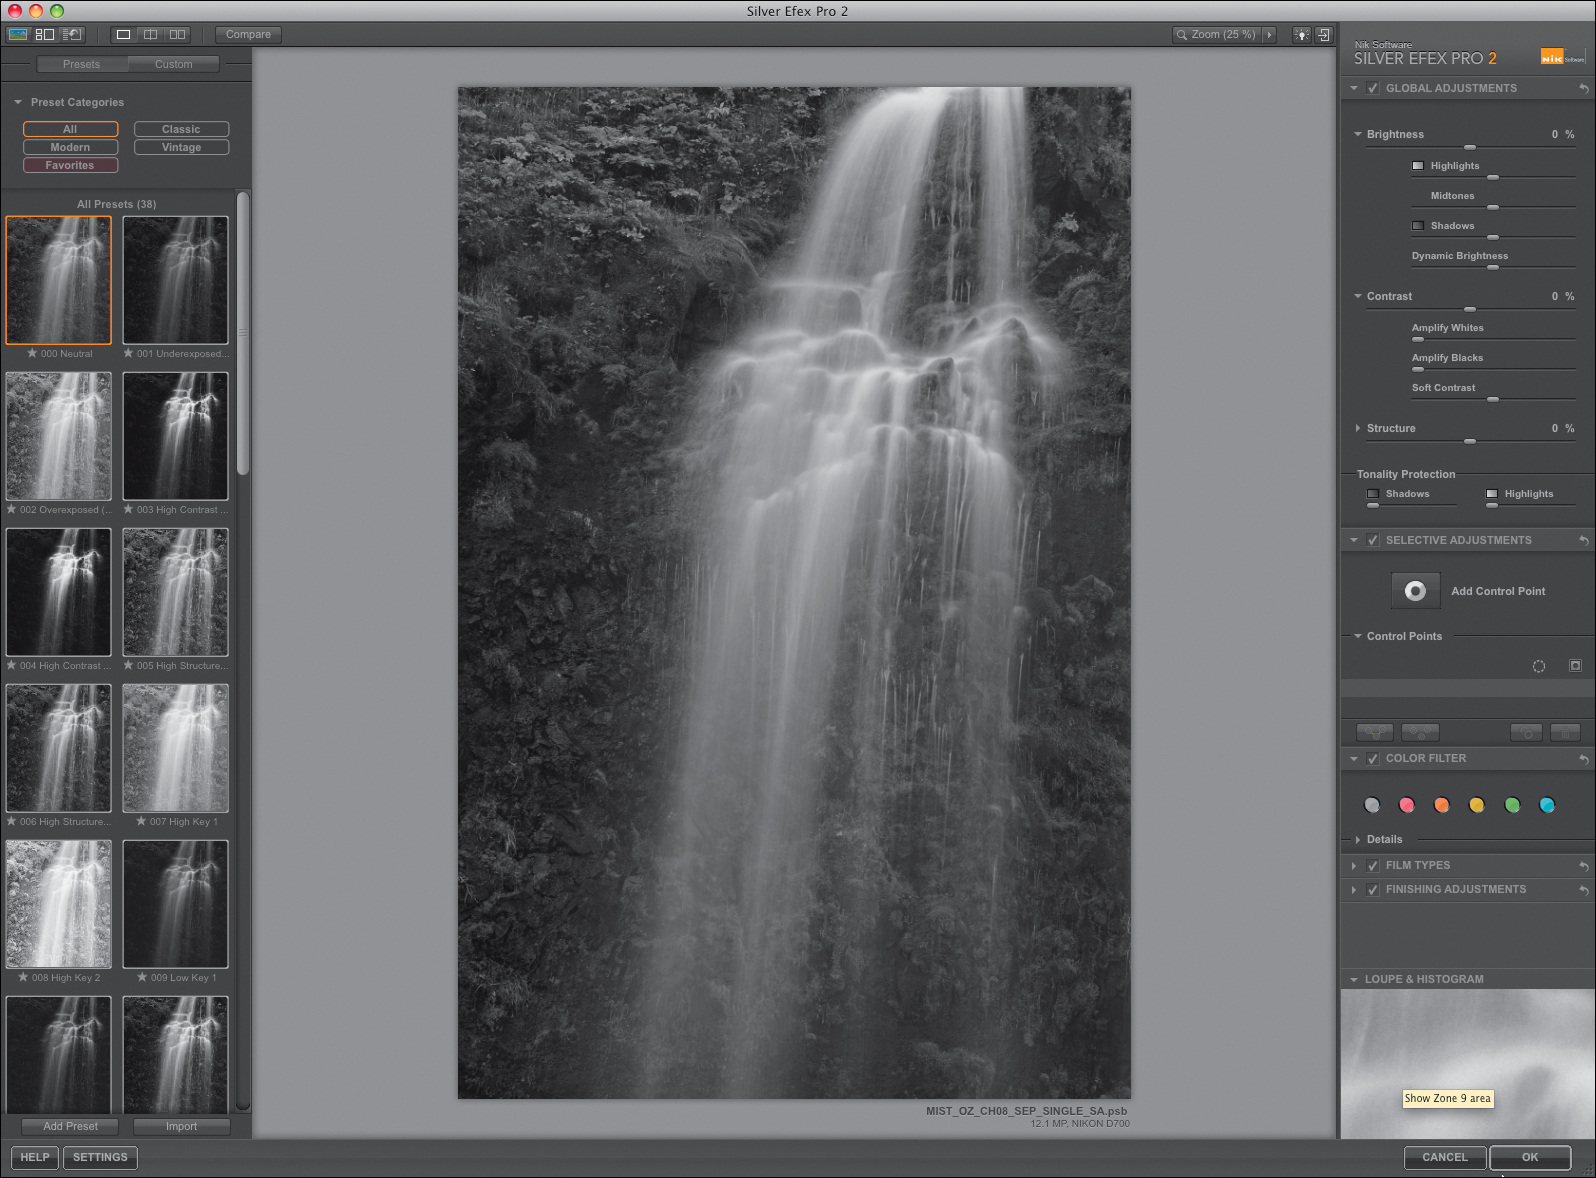1596x1178 pixels.
Task: Click the Soft Contrast slider handle
Action: [1493, 399]
